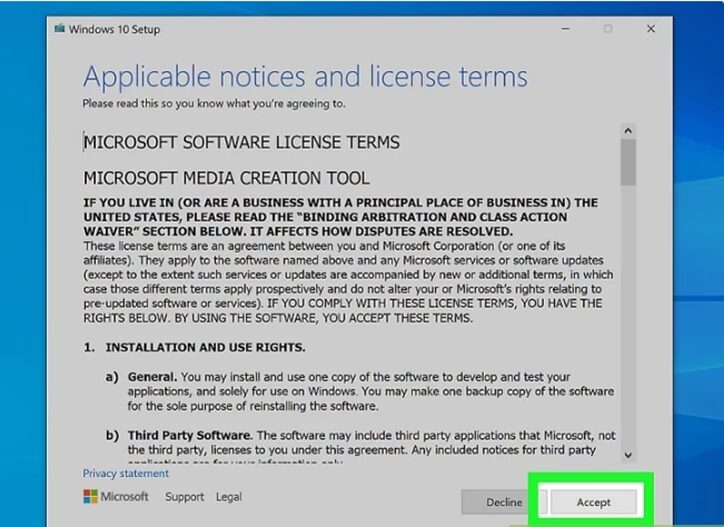Open the Support link
Image resolution: width=724 pixels, height=527 pixels.
pos(184,497)
